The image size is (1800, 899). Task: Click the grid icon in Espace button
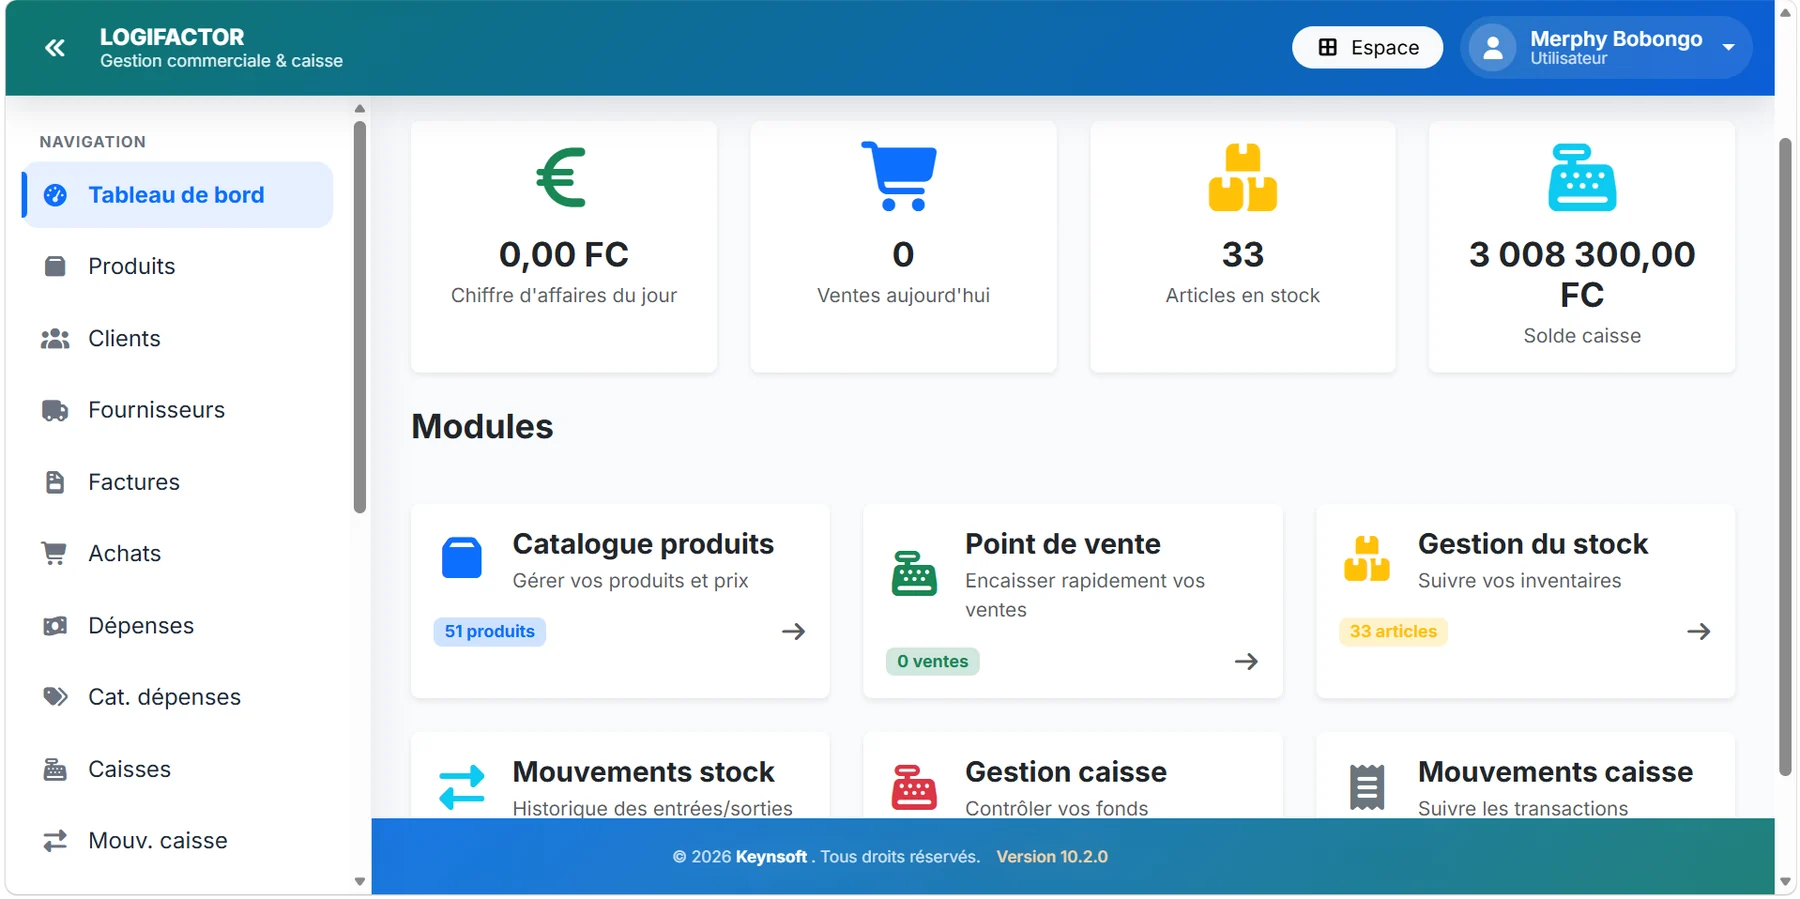click(1328, 47)
